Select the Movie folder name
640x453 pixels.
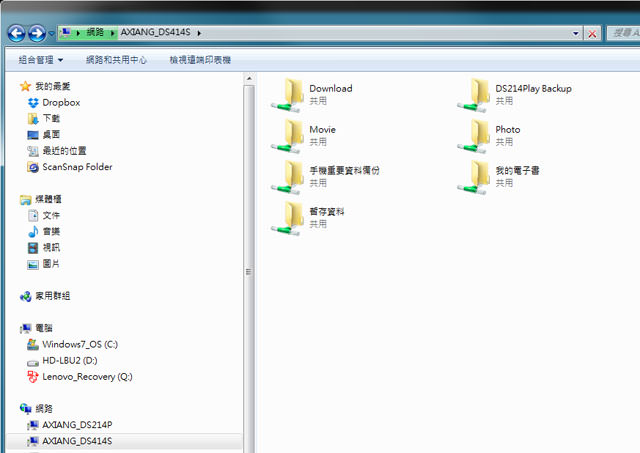322,129
